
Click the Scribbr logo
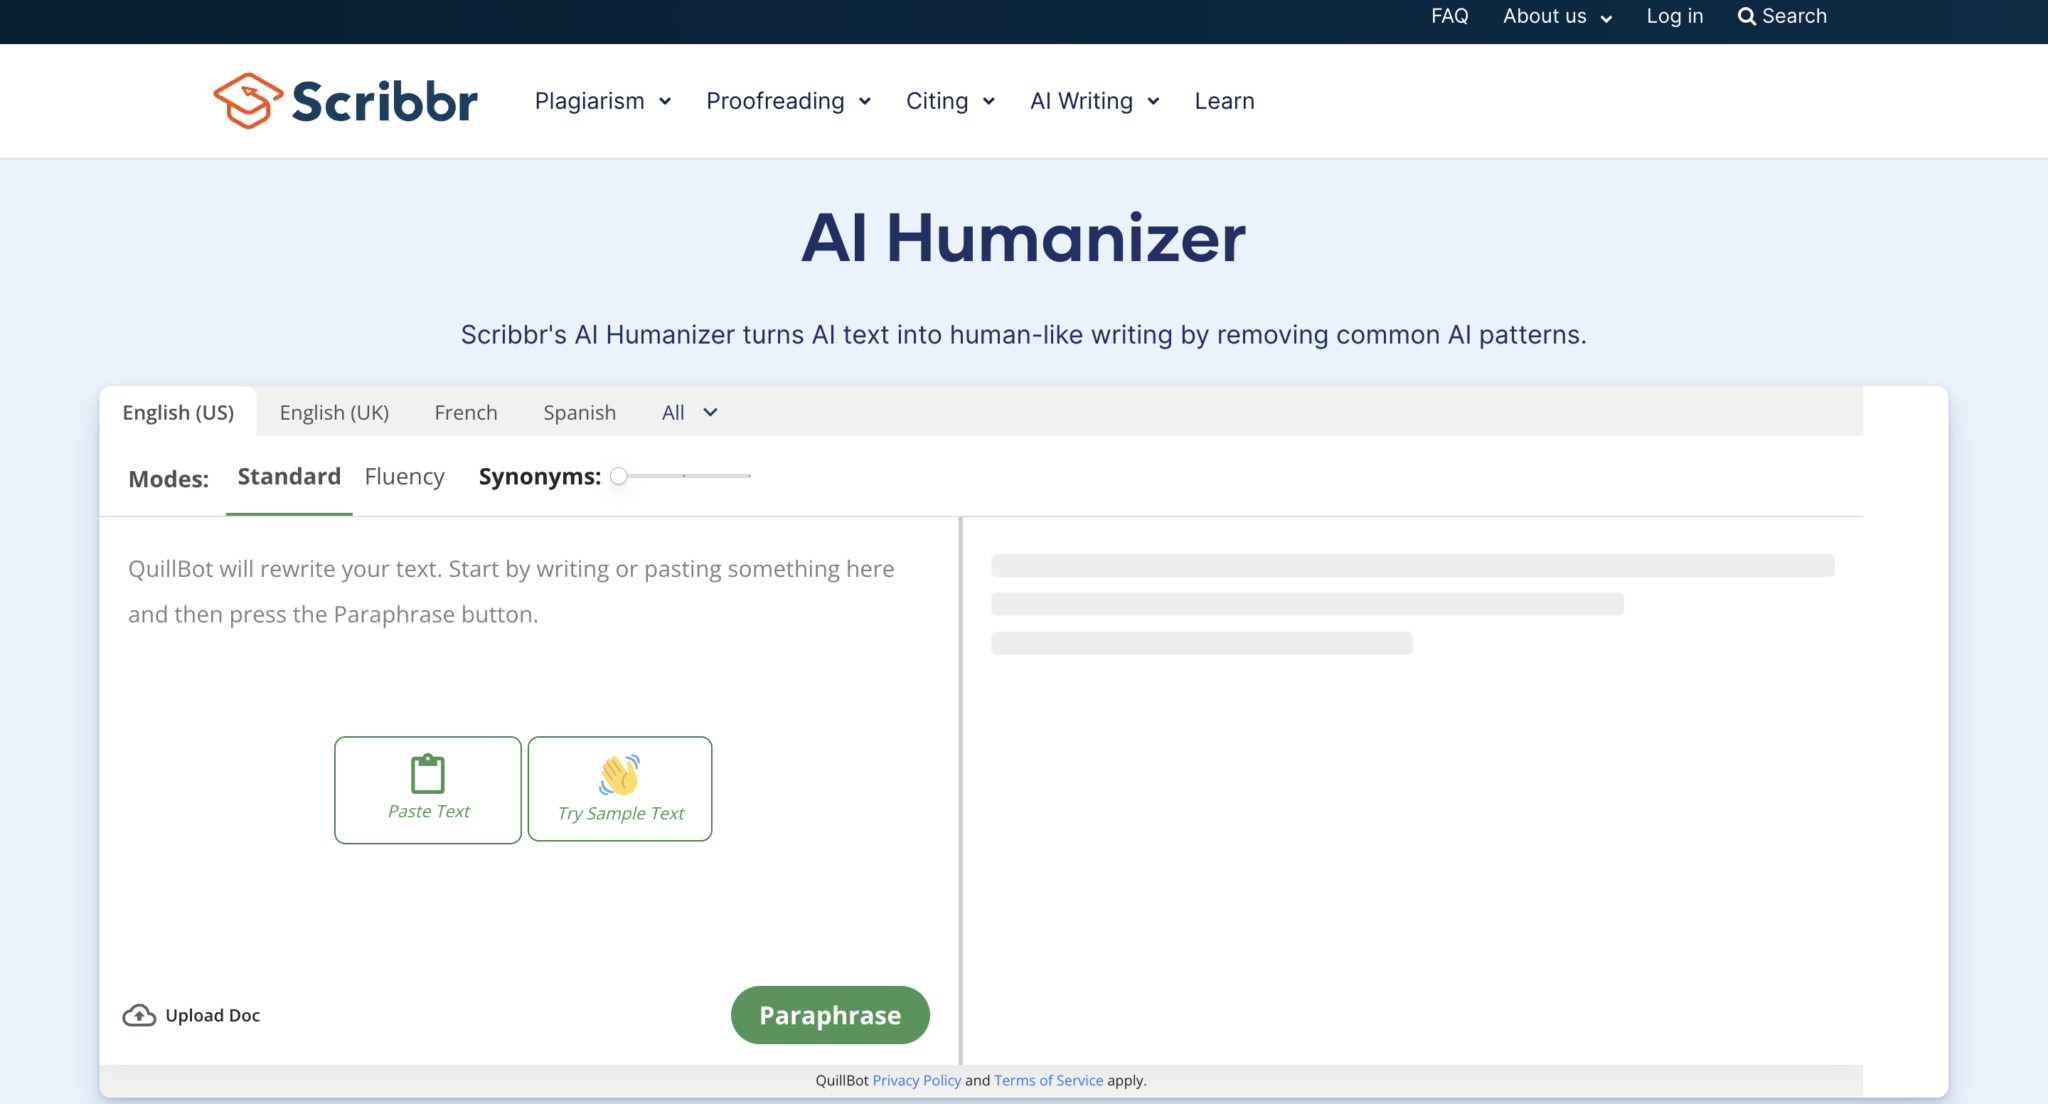[x=345, y=101]
